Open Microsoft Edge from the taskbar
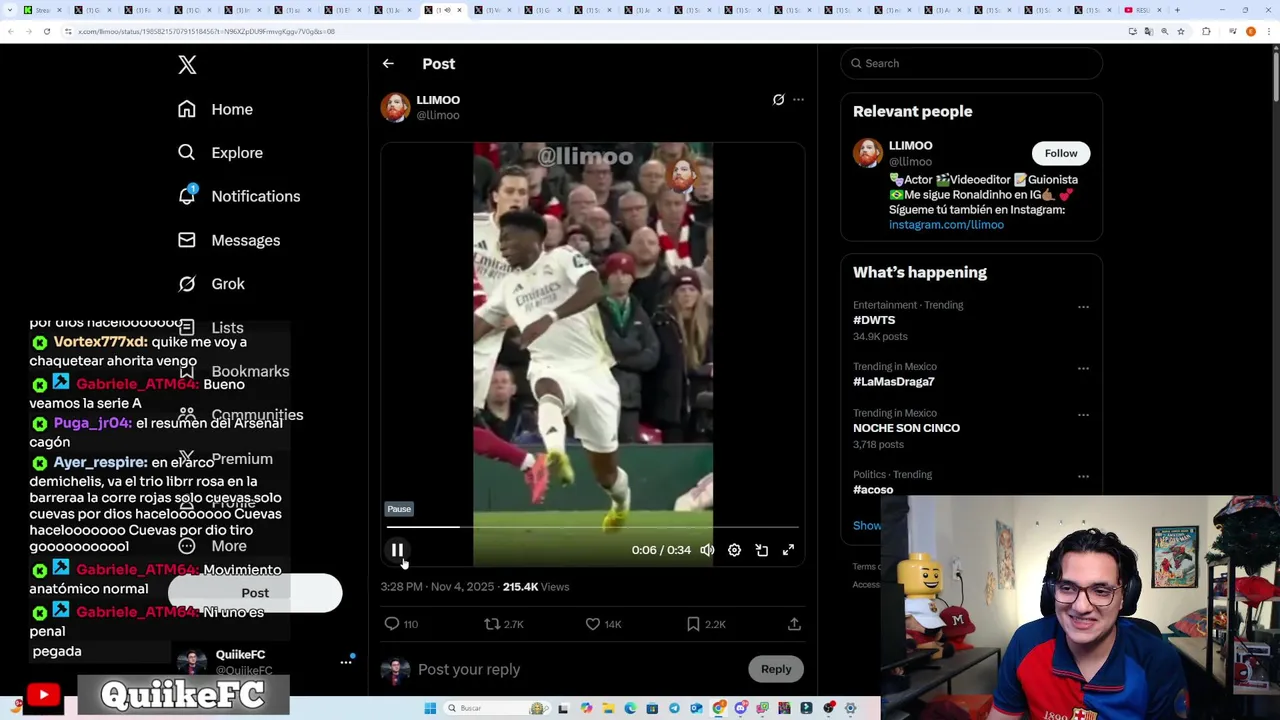The image size is (1280, 720). (630, 708)
